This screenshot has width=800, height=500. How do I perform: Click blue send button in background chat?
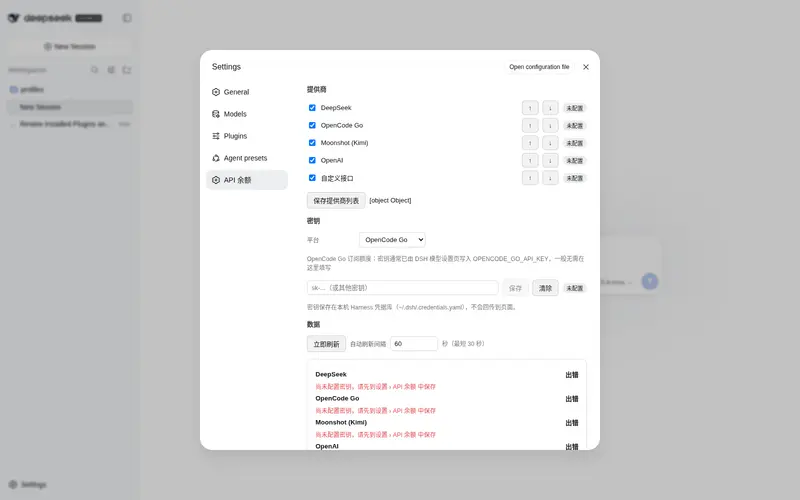coord(649,281)
